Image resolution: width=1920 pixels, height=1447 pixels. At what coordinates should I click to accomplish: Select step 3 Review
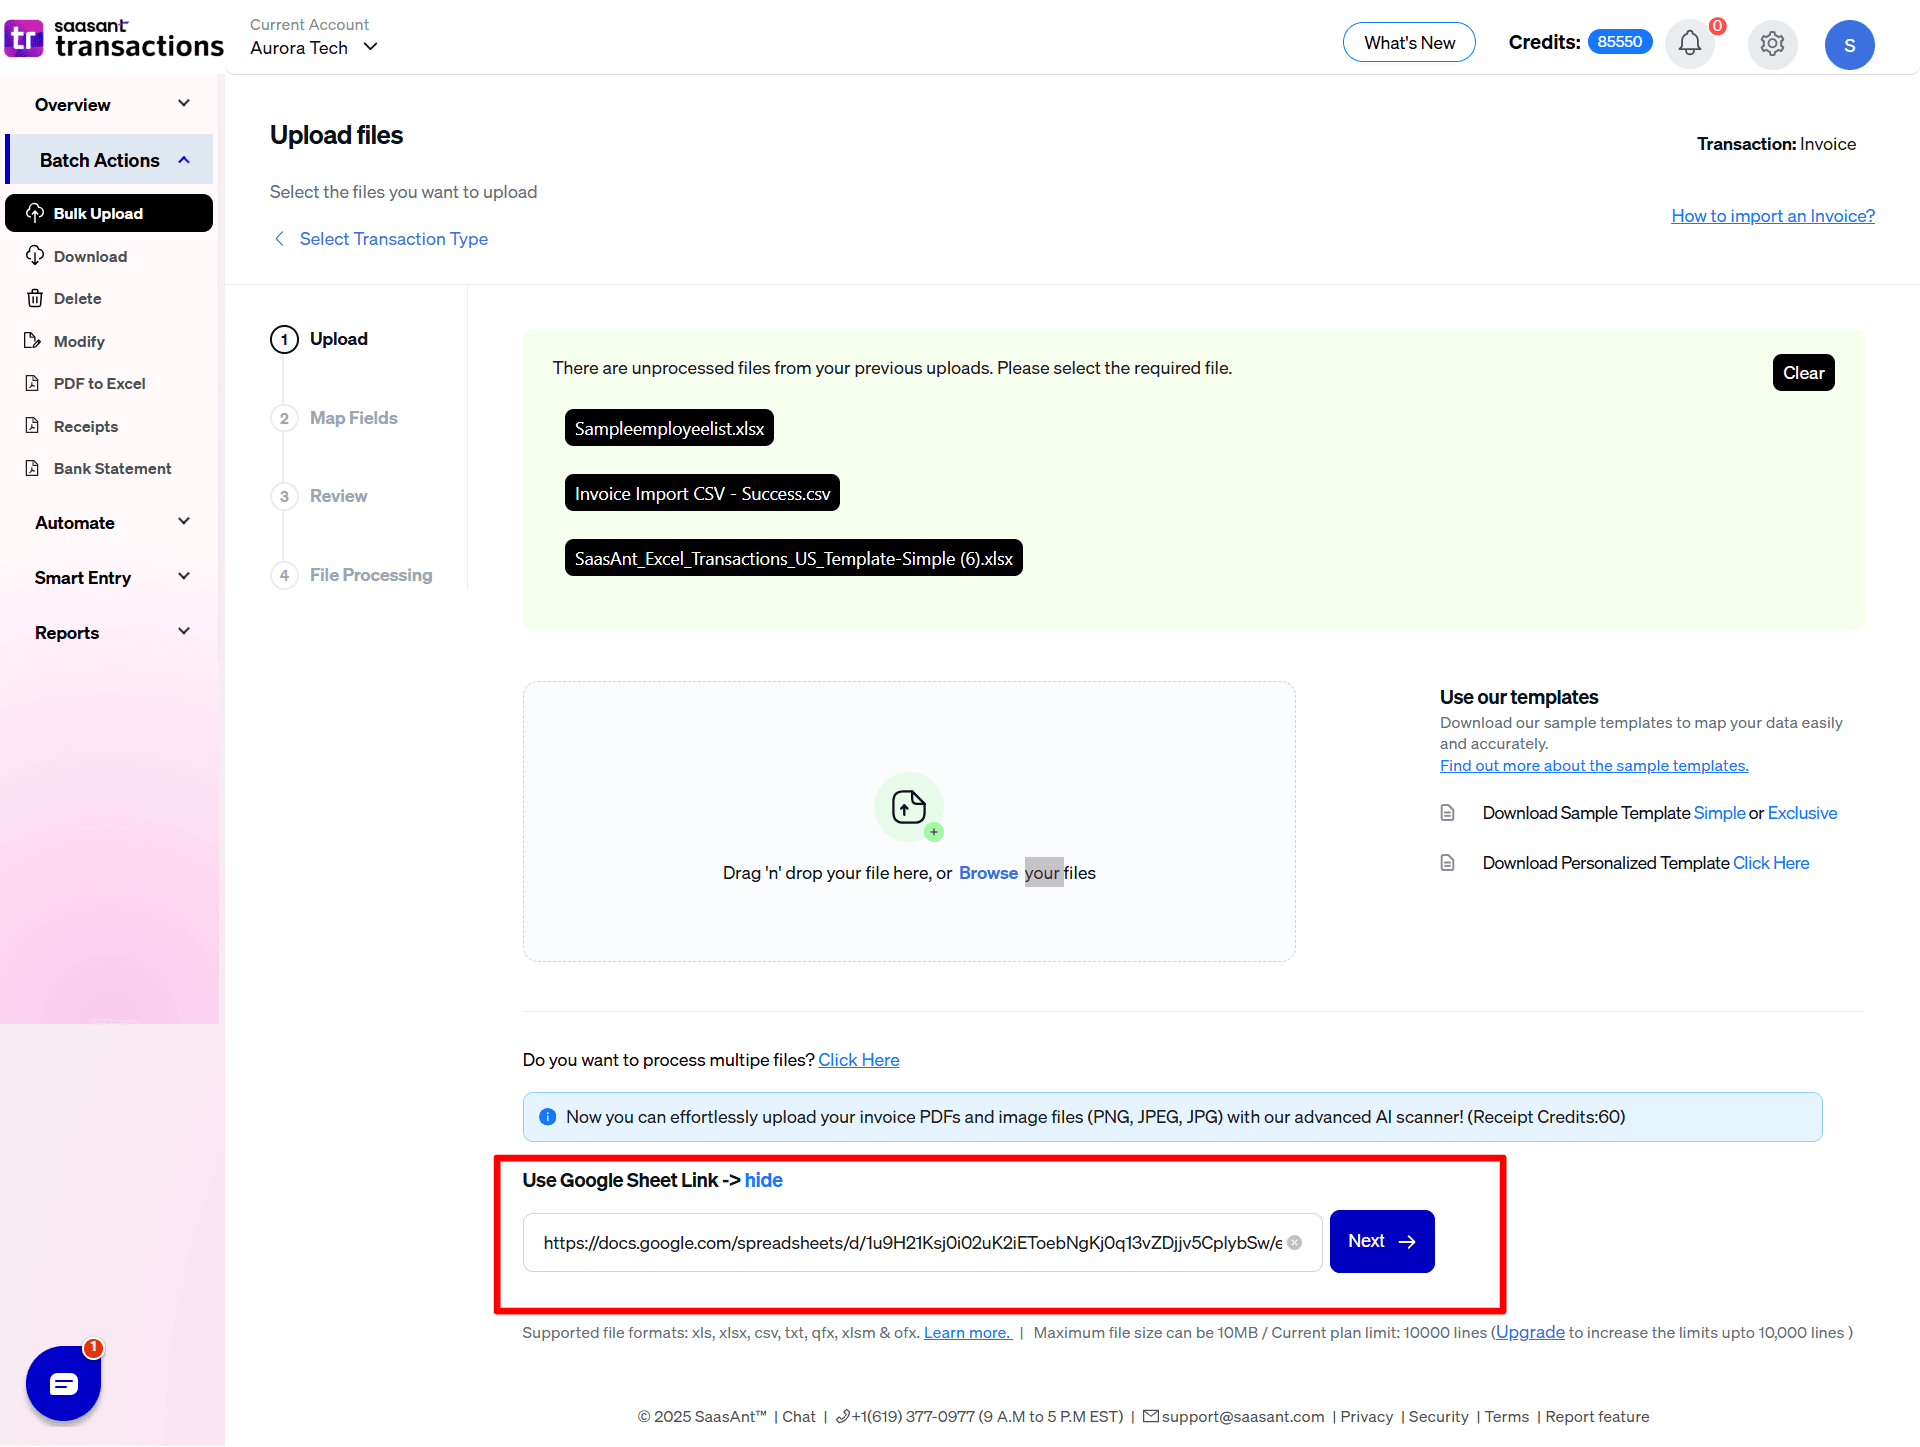point(319,496)
